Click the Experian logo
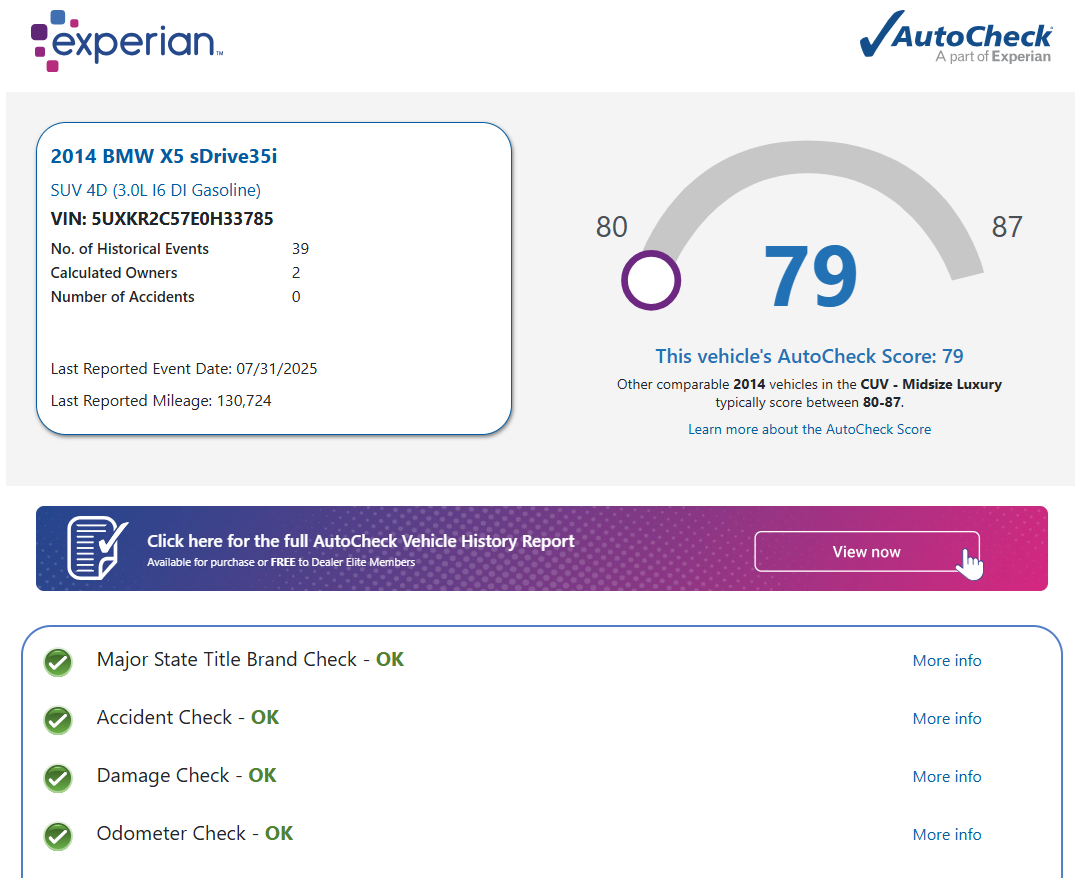 pos(127,41)
